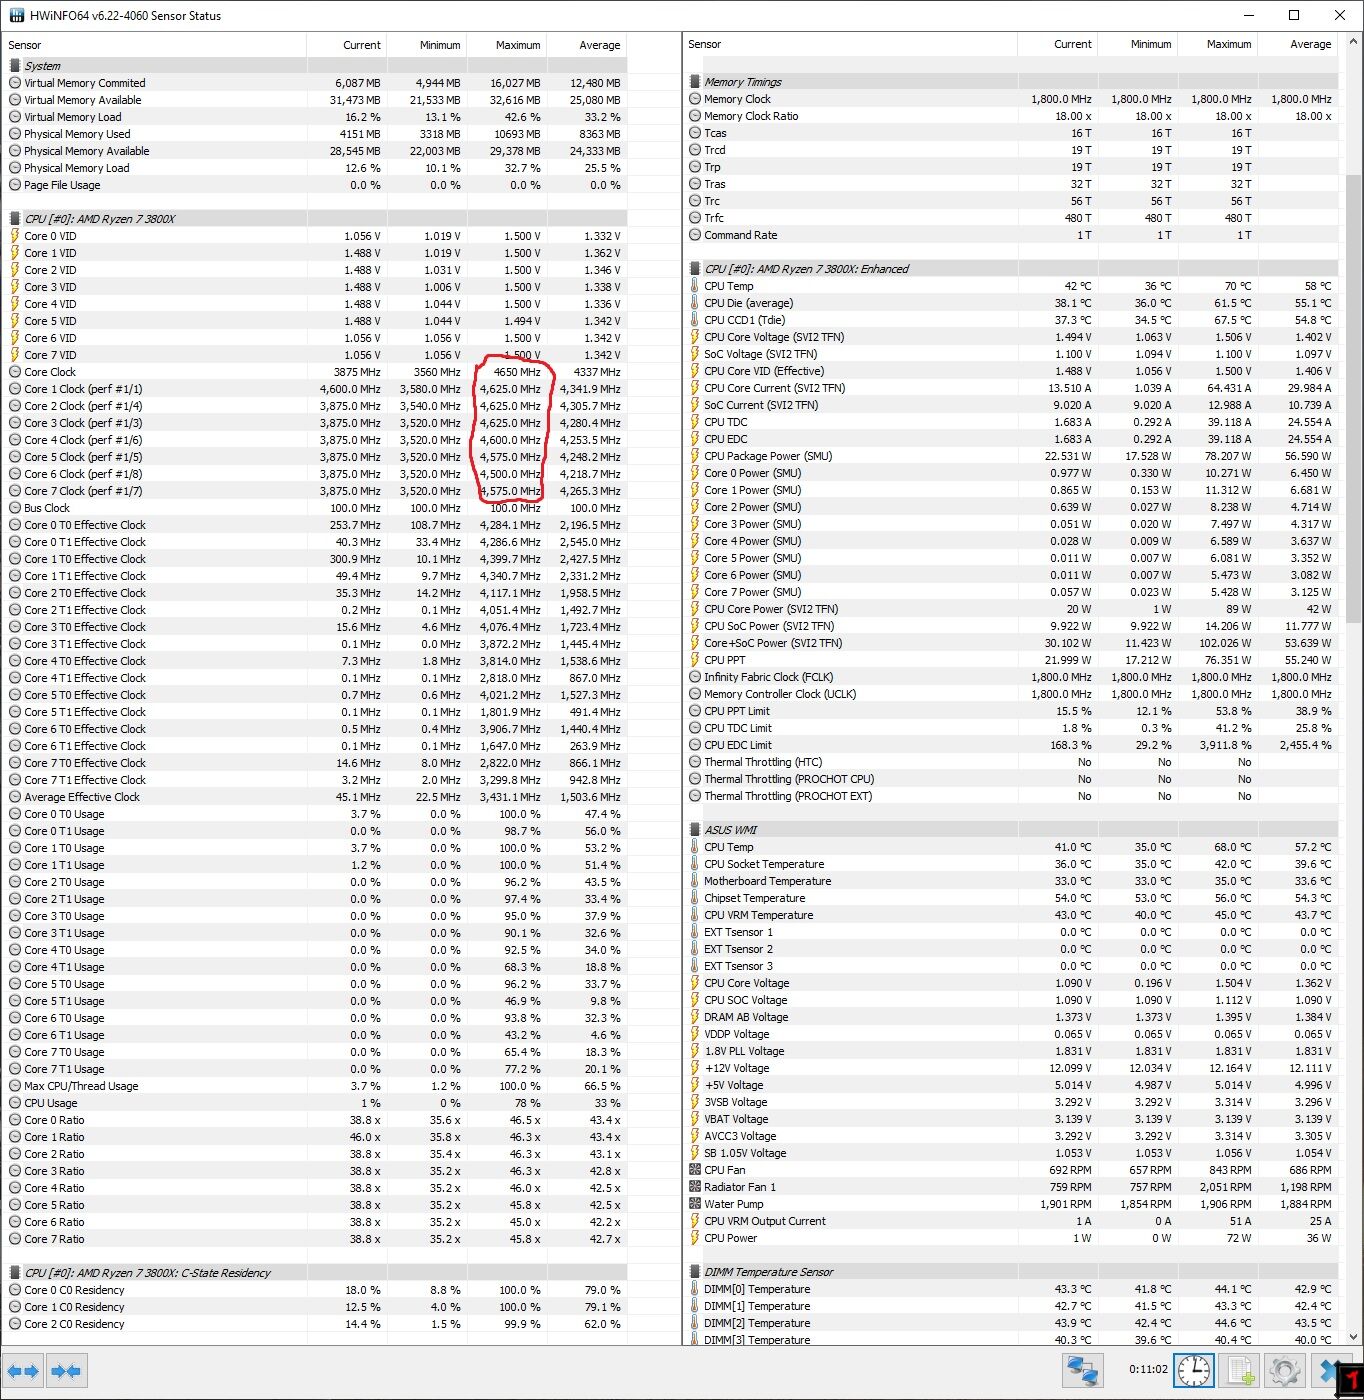Click the right pane Minimum column header
The height and width of the screenshot is (1400, 1364).
point(1137,44)
